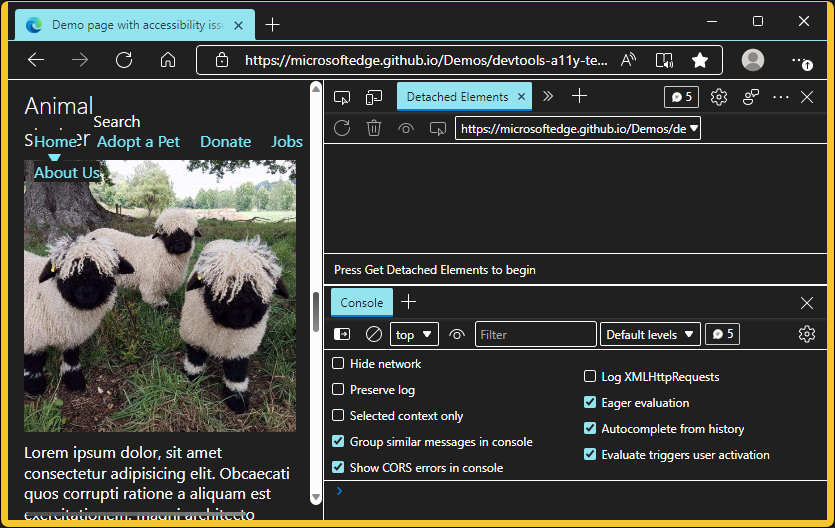Select the Demo page with accessibility issues tab
This screenshot has height=528, width=835.
[135, 24]
